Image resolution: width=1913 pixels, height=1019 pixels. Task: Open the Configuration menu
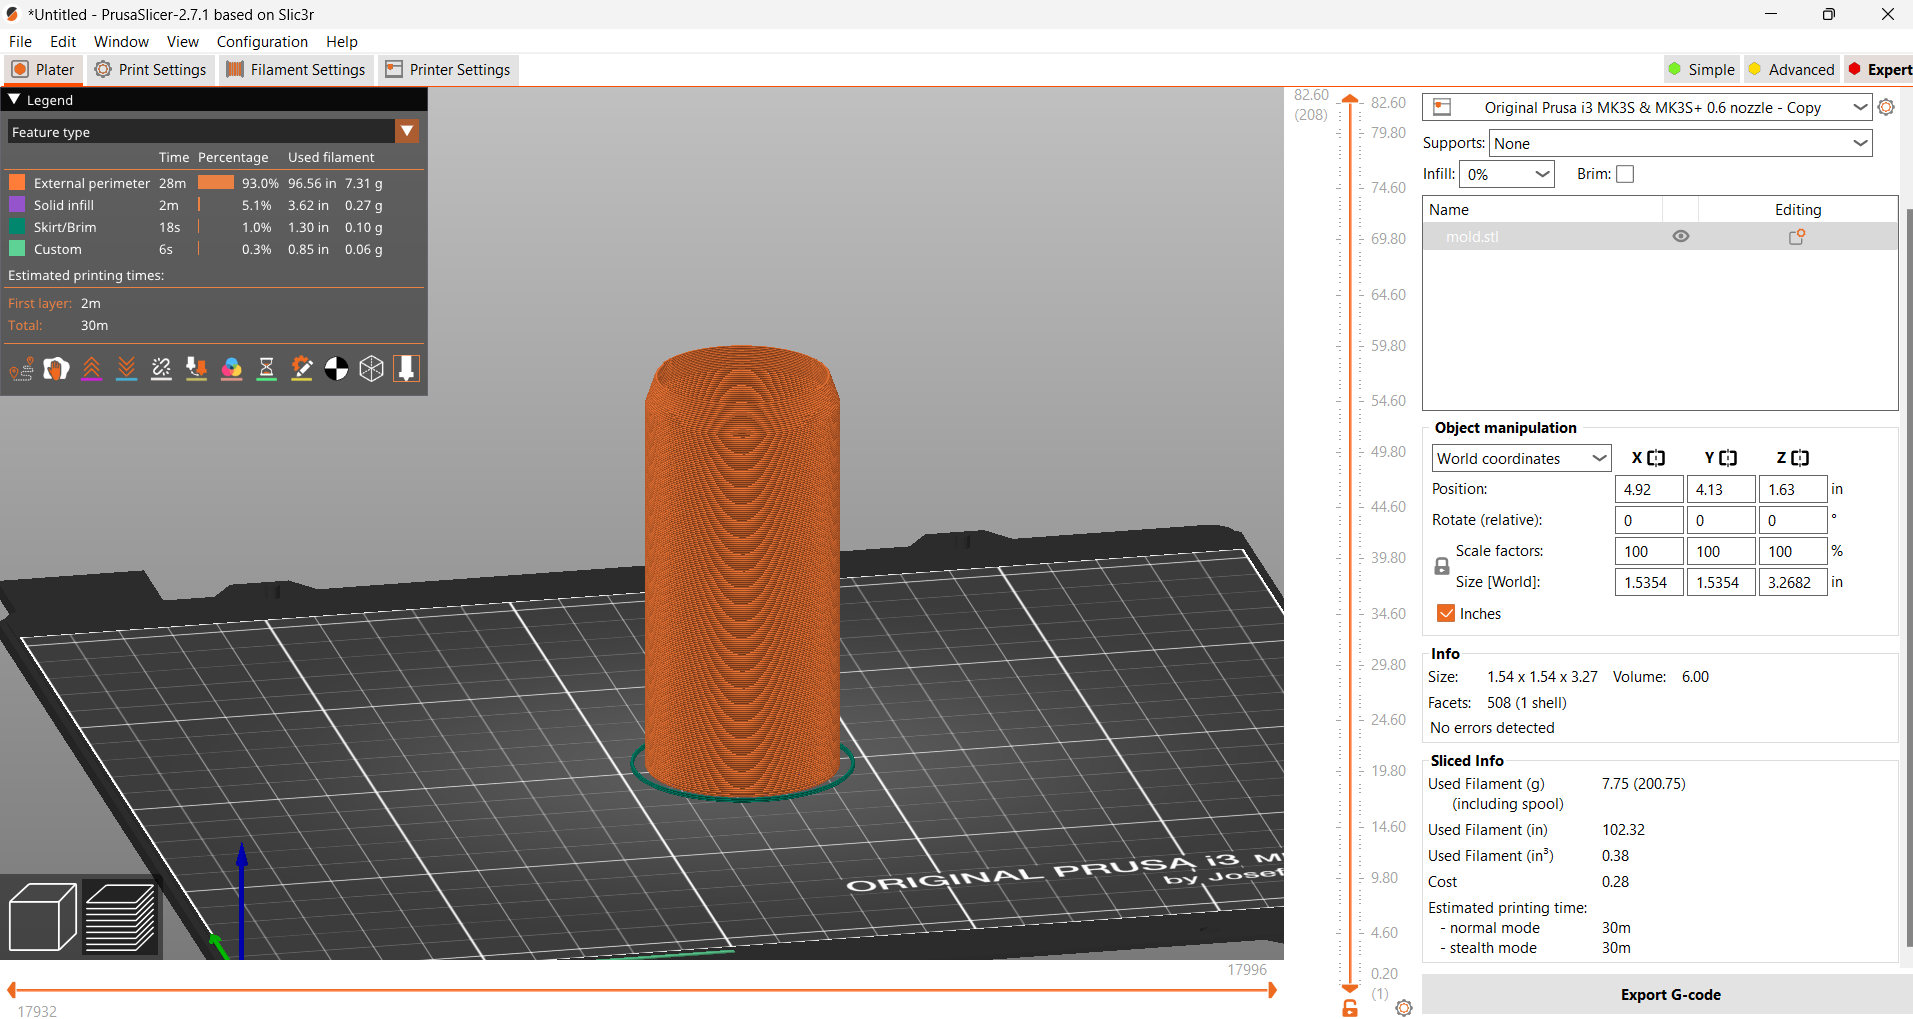pos(261,41)
